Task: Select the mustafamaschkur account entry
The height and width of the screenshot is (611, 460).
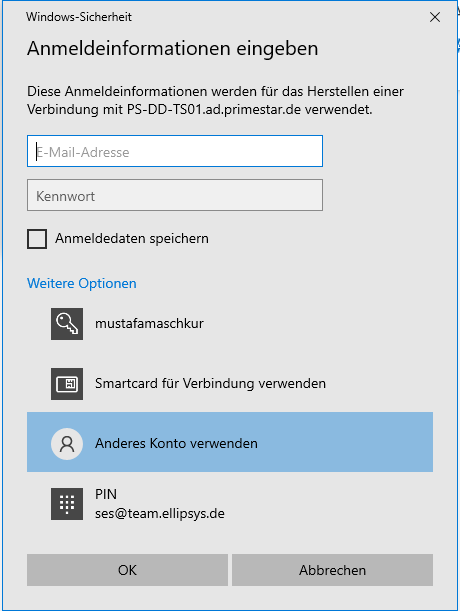Action: (x=149, y=323)
